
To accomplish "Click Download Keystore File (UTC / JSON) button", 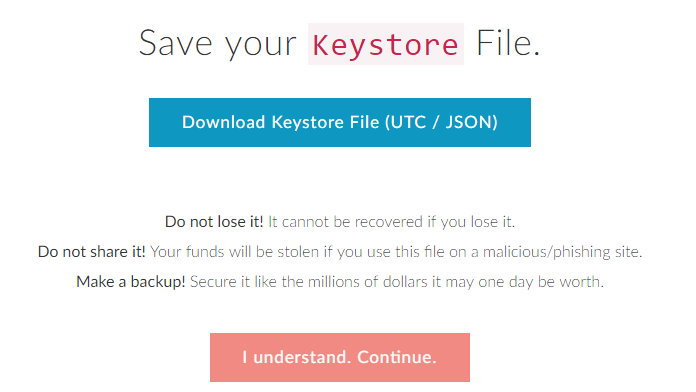I will pyautogui.click(x=340, y=123).
